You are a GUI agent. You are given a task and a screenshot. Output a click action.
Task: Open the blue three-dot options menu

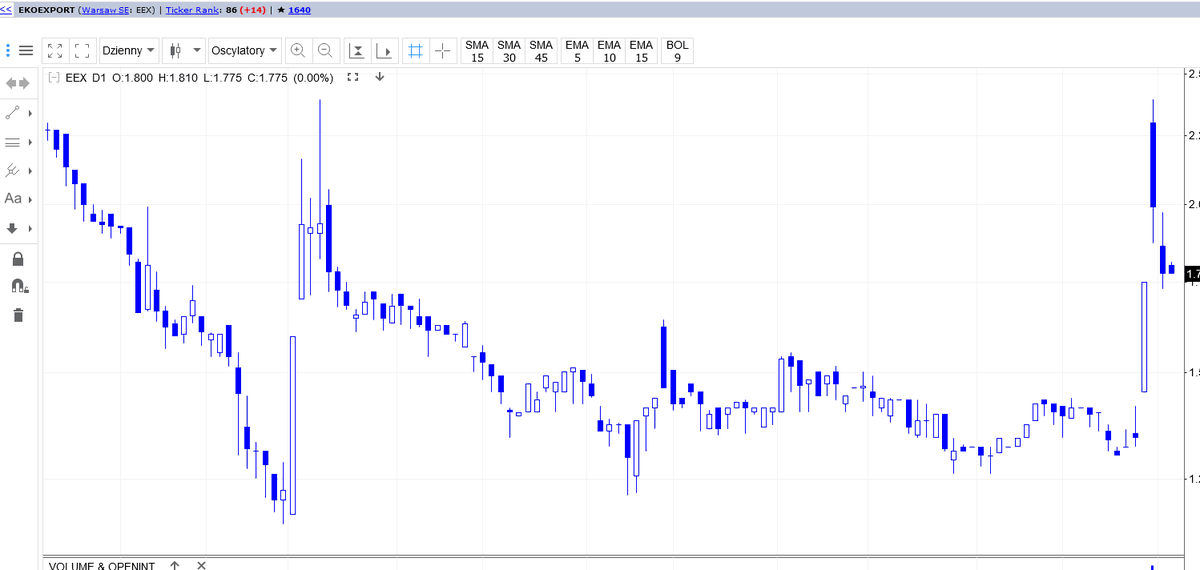(8, 50)
